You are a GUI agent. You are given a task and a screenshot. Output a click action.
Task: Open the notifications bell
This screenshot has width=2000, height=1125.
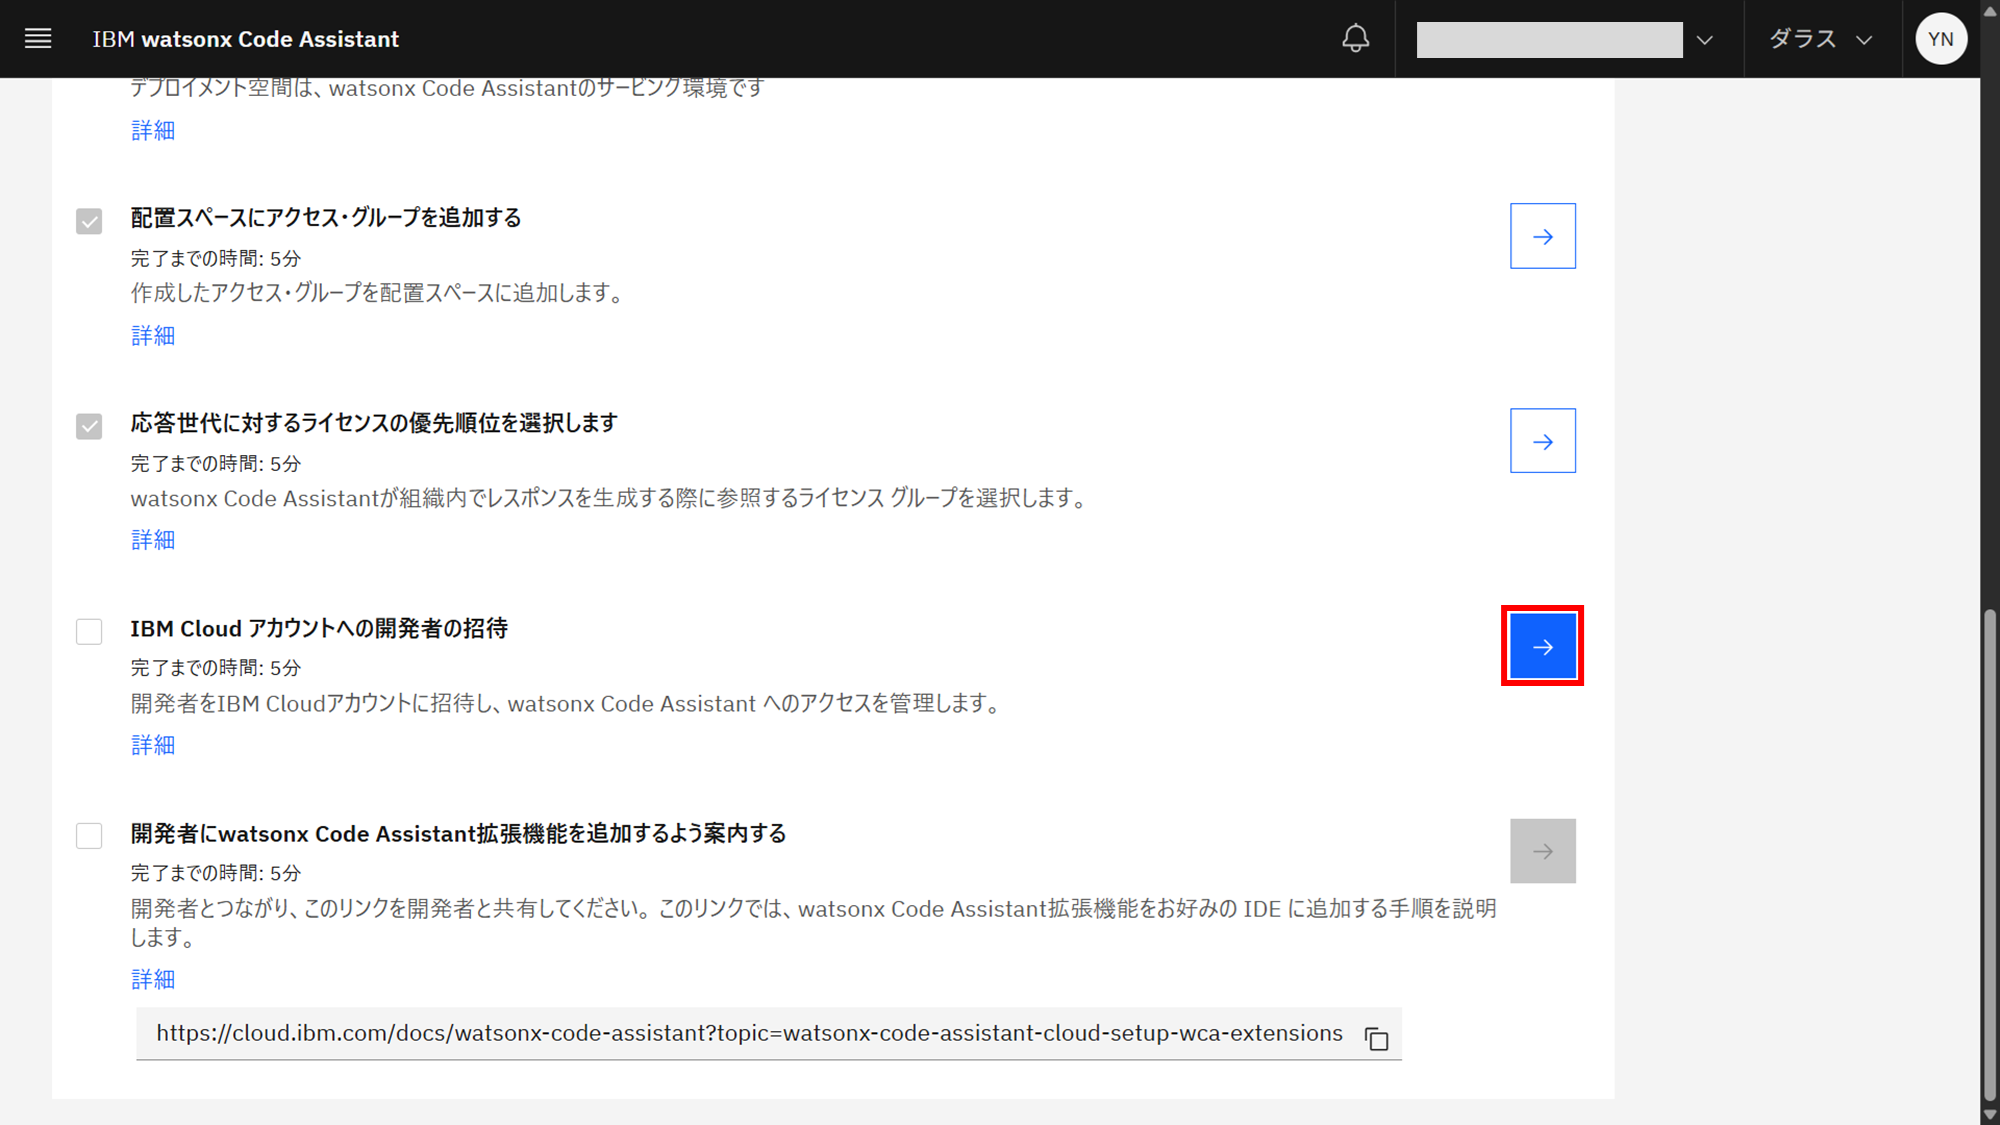click(1355, 39)
